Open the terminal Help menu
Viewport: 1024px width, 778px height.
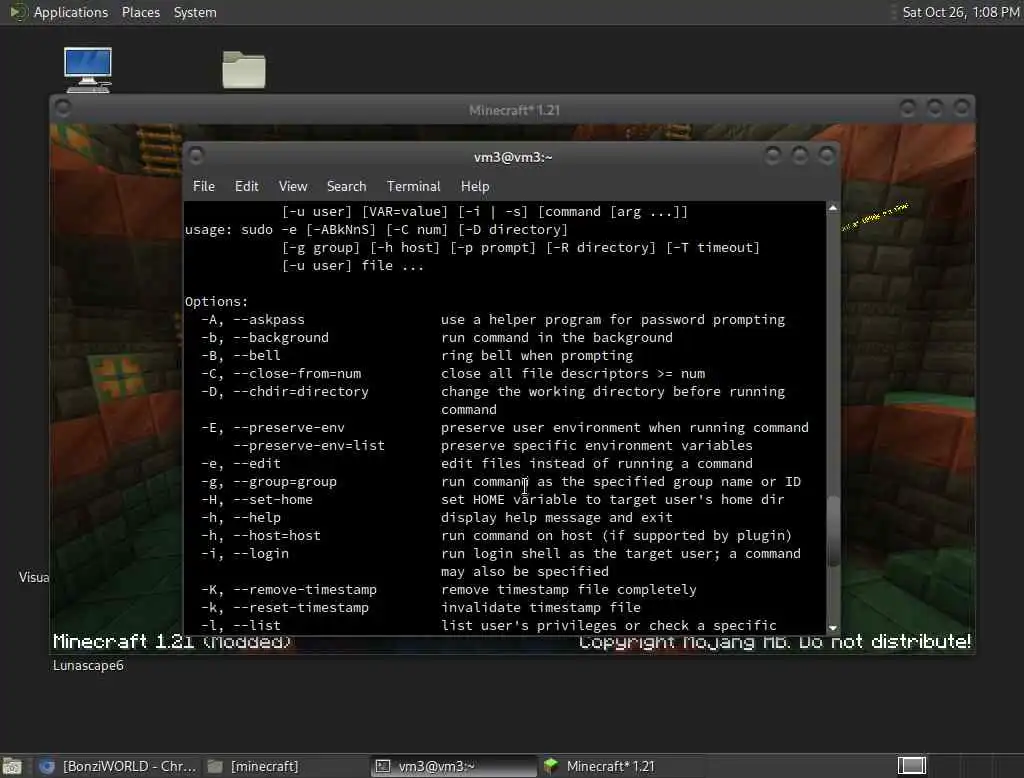click(475, 186)
